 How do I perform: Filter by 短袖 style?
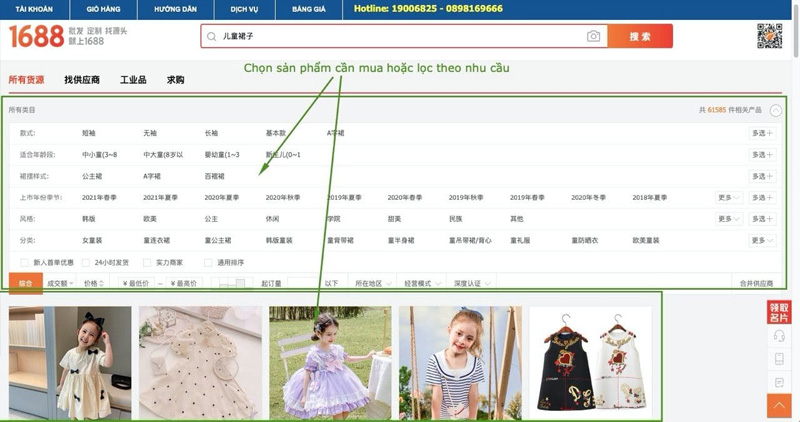point(89,133)
